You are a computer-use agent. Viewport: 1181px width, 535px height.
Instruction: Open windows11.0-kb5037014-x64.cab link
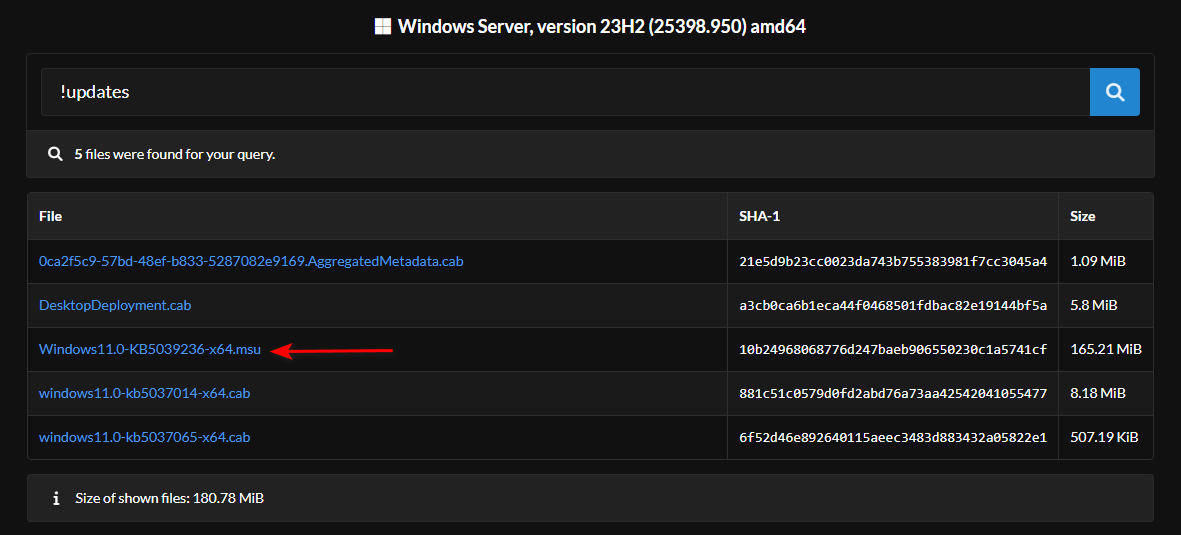pos(145,393)
